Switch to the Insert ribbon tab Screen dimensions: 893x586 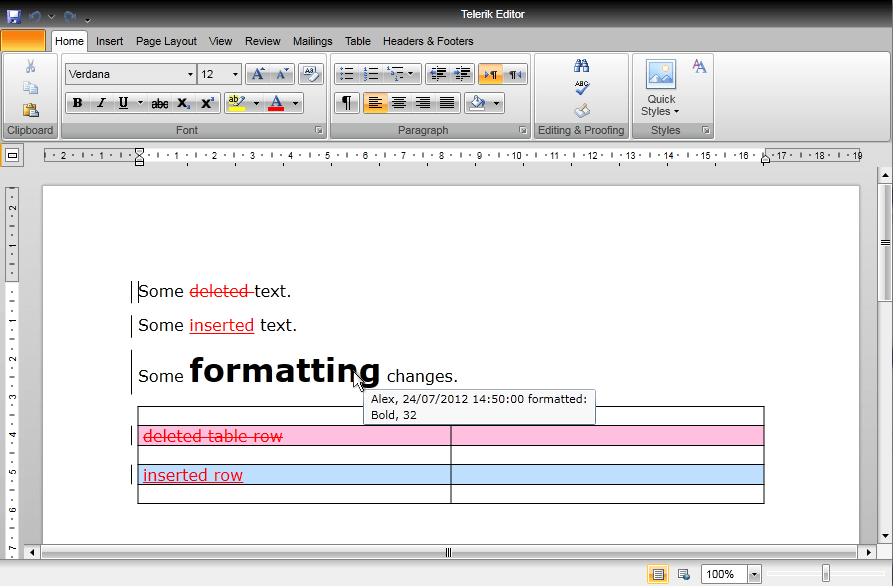[109, 41]
